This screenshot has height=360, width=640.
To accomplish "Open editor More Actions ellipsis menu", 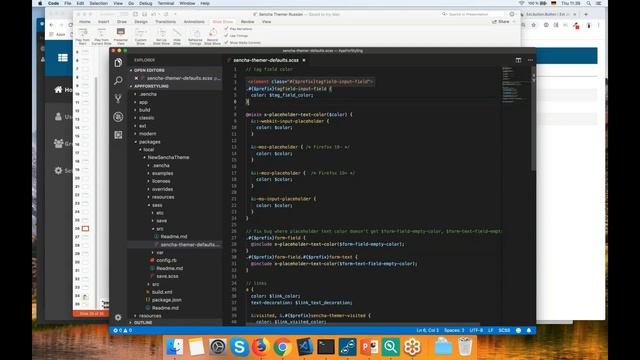I will click(530, 60).
